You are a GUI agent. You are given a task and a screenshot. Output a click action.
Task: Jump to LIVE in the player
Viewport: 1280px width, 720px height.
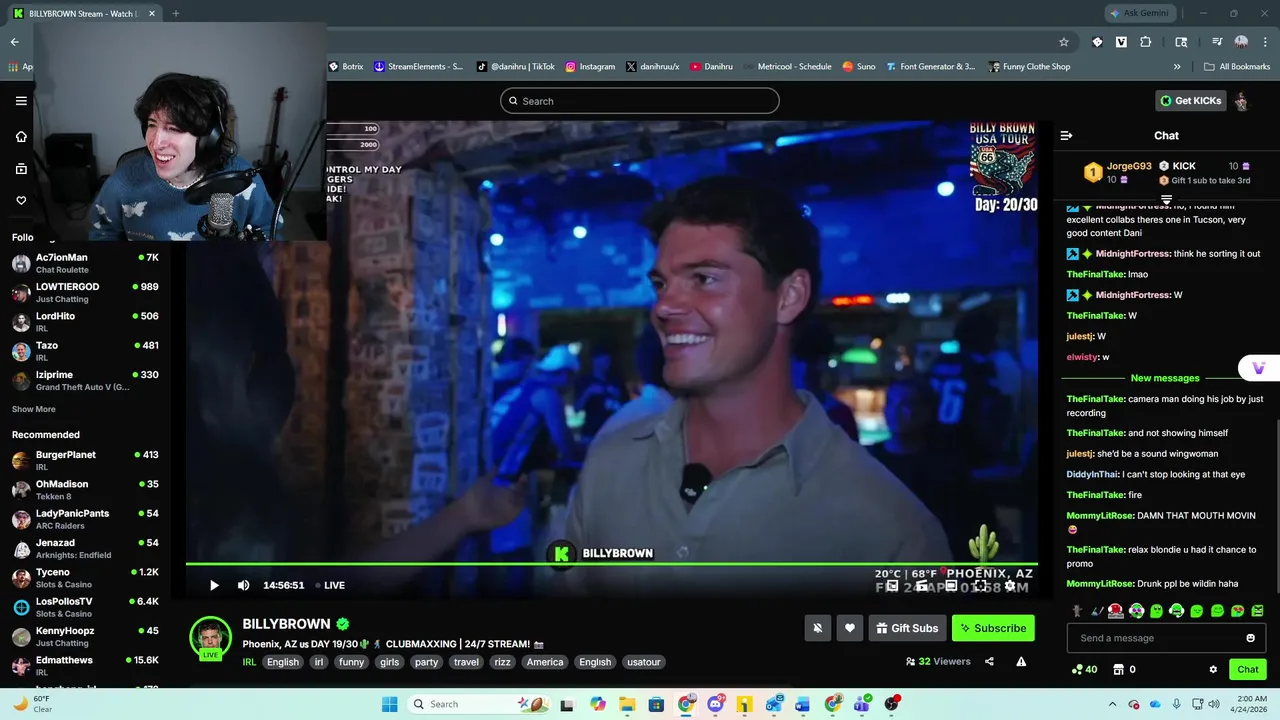(330, 585)
